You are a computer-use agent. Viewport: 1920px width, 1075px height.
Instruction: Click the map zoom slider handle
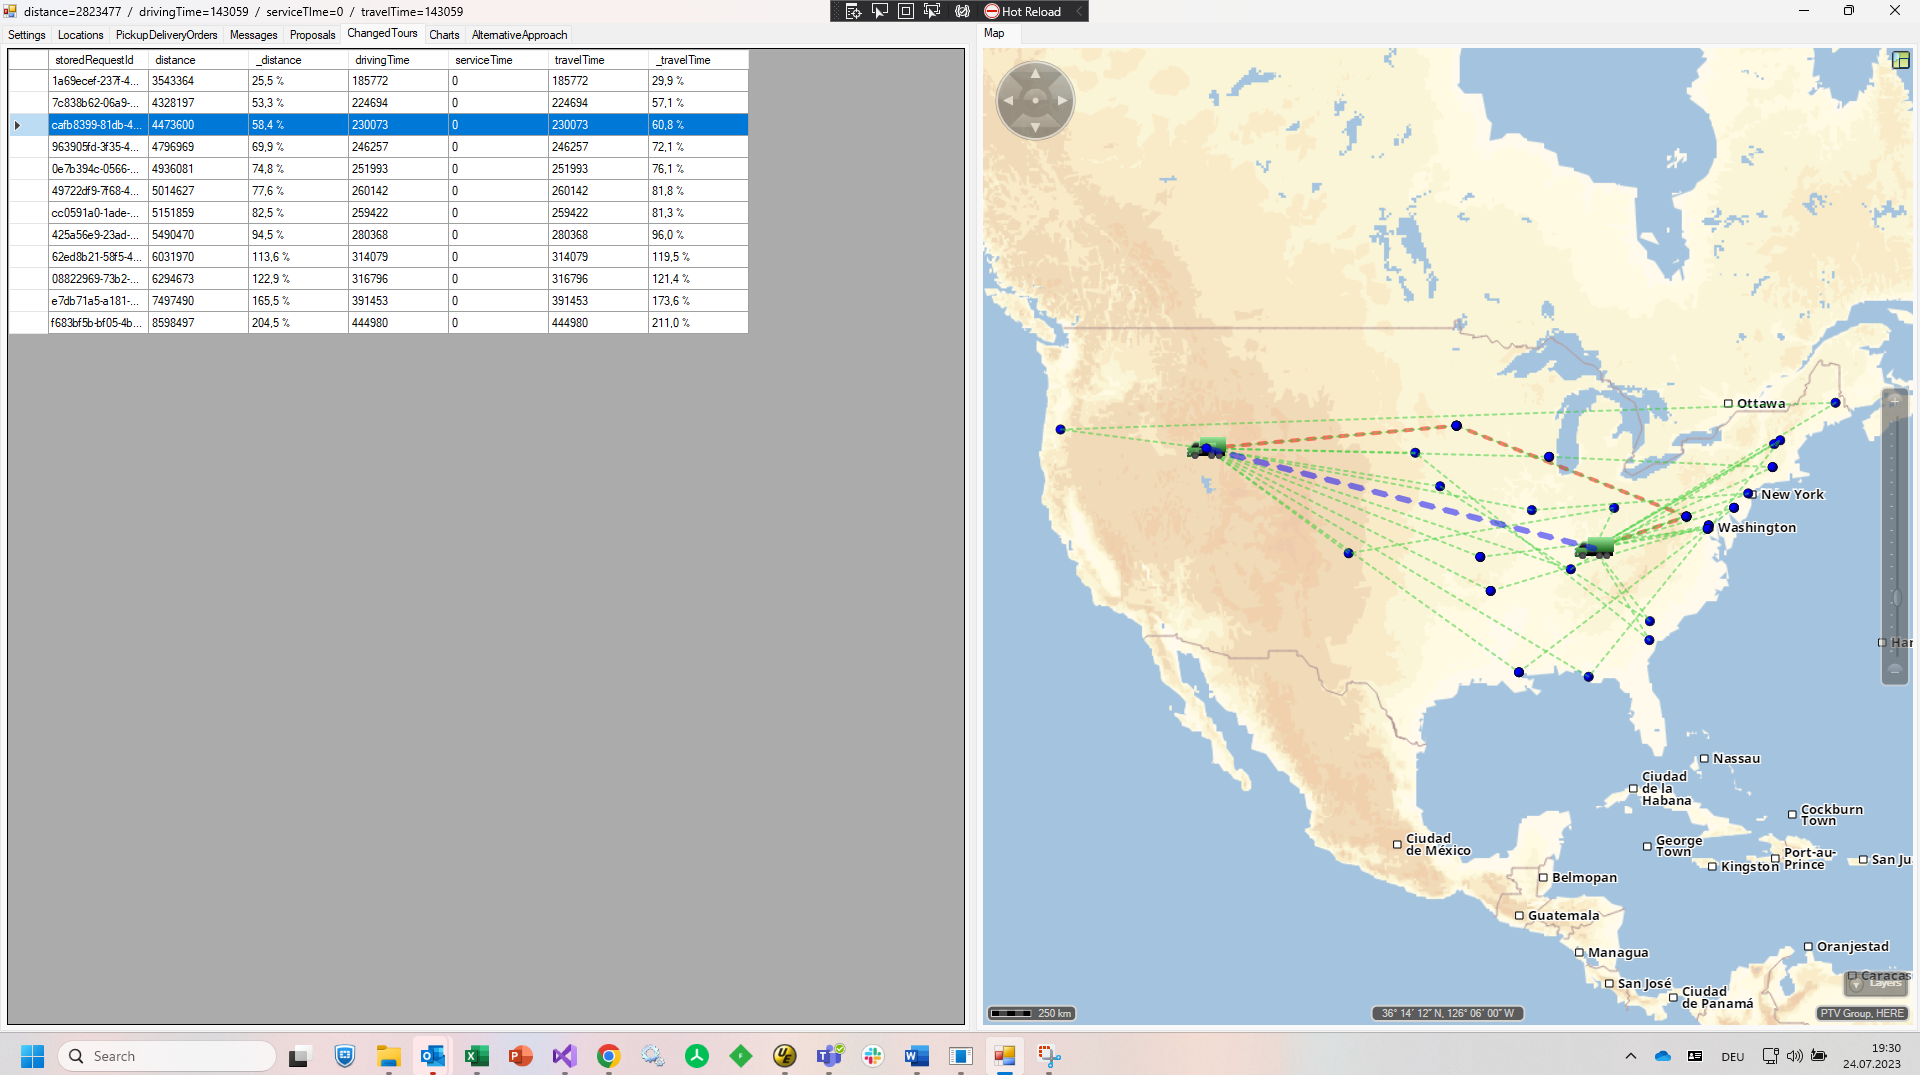point(1895,598)
